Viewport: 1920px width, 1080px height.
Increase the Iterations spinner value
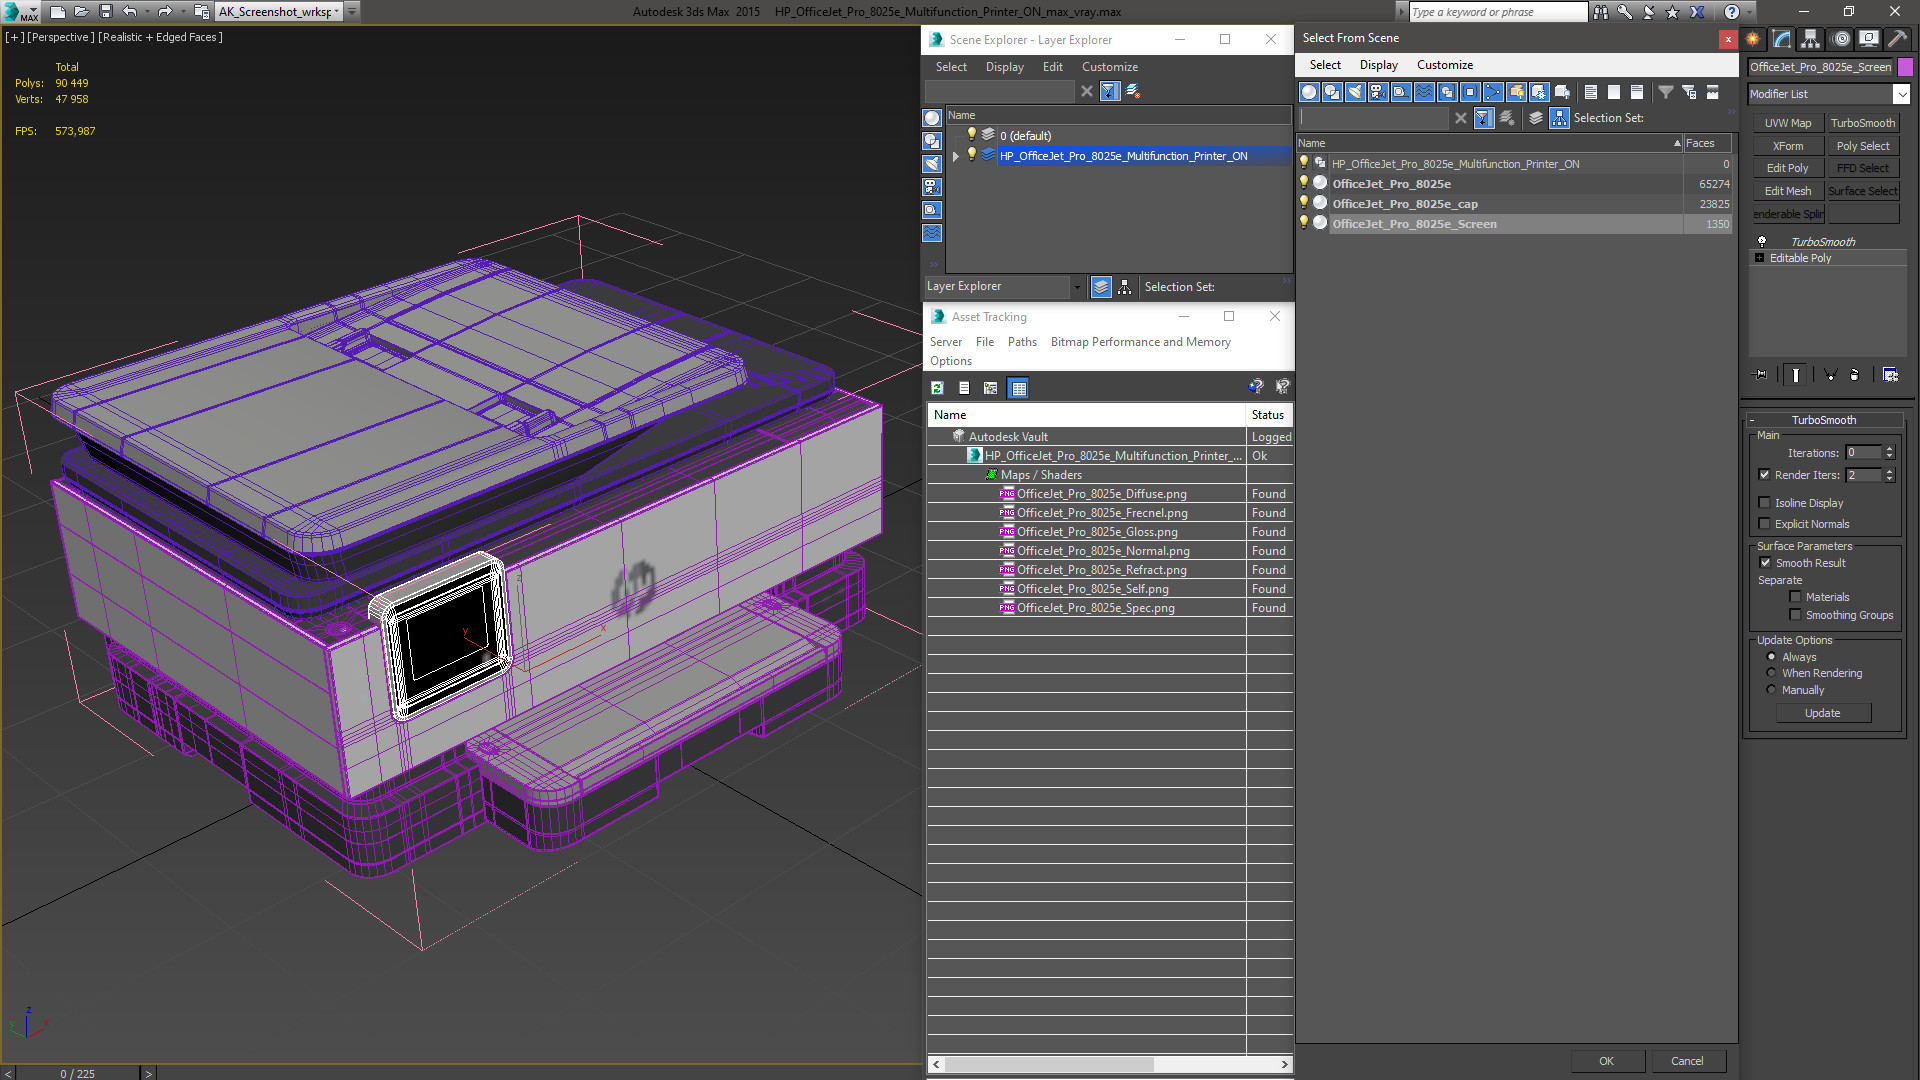(1890, 449)
